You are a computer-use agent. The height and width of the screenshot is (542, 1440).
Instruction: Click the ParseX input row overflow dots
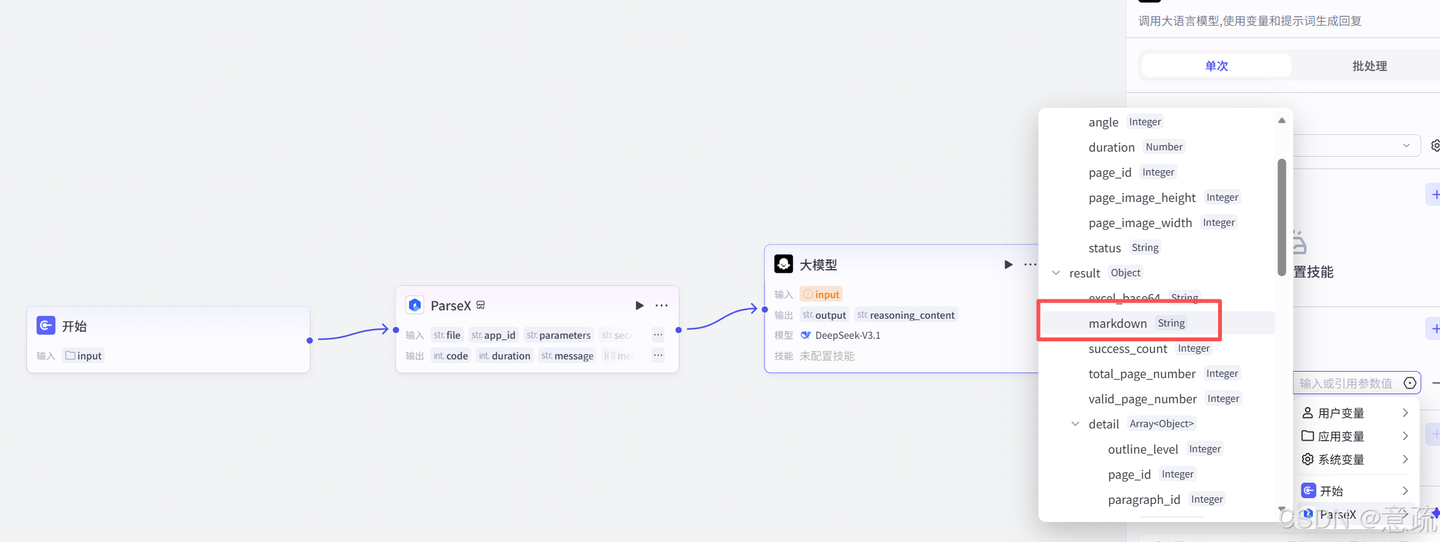click(658, 335)
